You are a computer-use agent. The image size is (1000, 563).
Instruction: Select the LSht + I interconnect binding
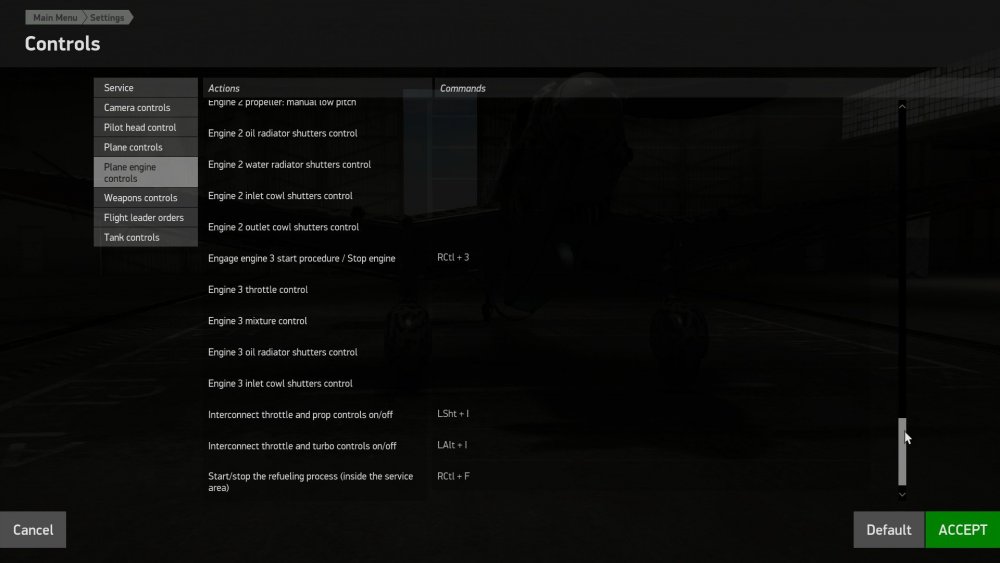click(x=453, y=414)
